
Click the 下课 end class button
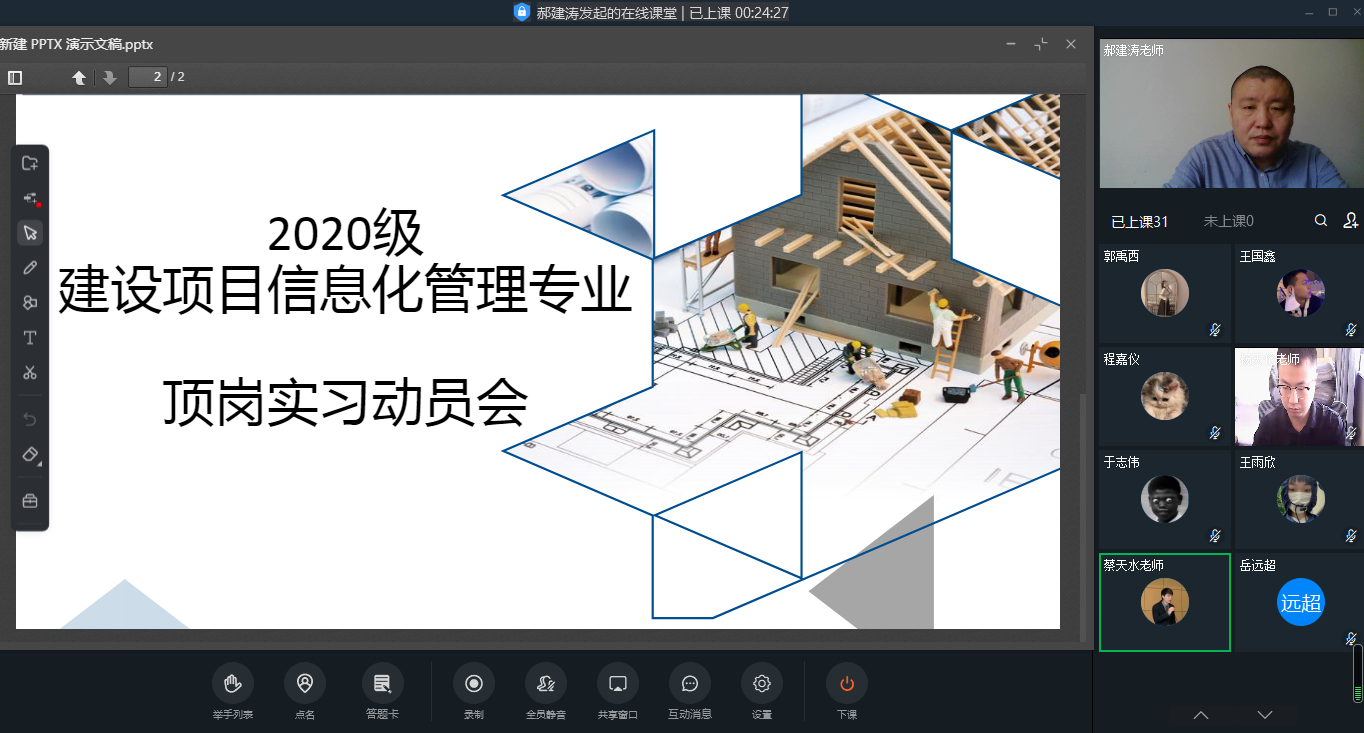[847, 684]
